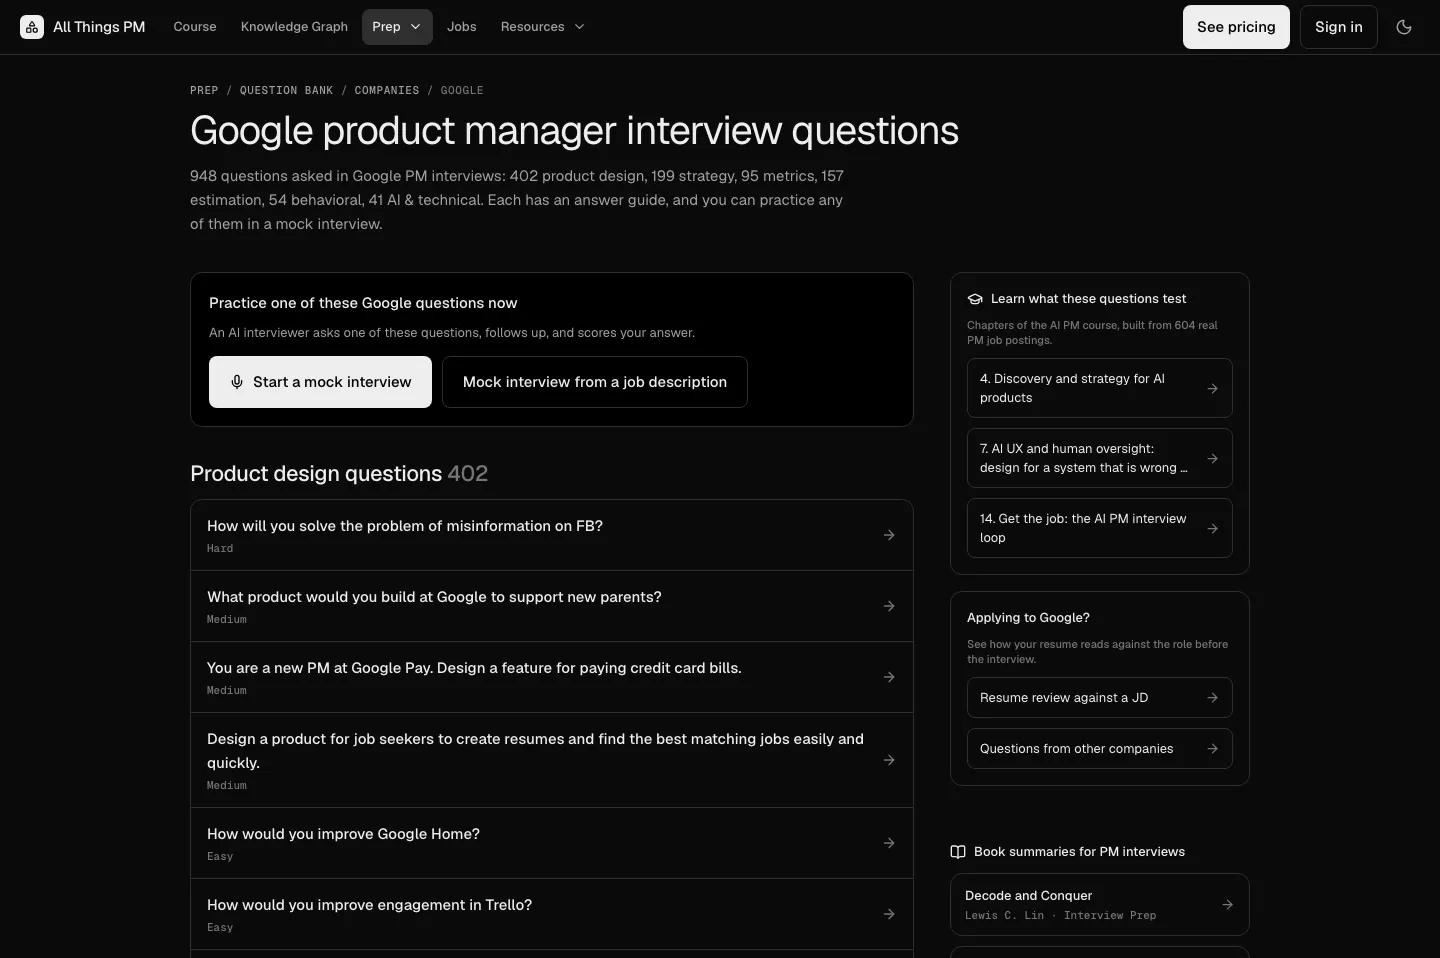Image resolution: width=1440 pixels, height=958 pixels.
Task: Click arrow on AI UX and human oversight chapter
Action: [x=1212, y=458]
